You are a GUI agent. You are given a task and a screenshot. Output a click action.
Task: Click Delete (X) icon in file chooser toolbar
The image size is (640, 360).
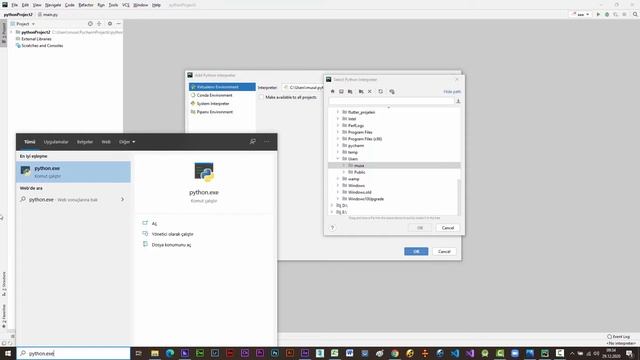(x=370, y=91)
